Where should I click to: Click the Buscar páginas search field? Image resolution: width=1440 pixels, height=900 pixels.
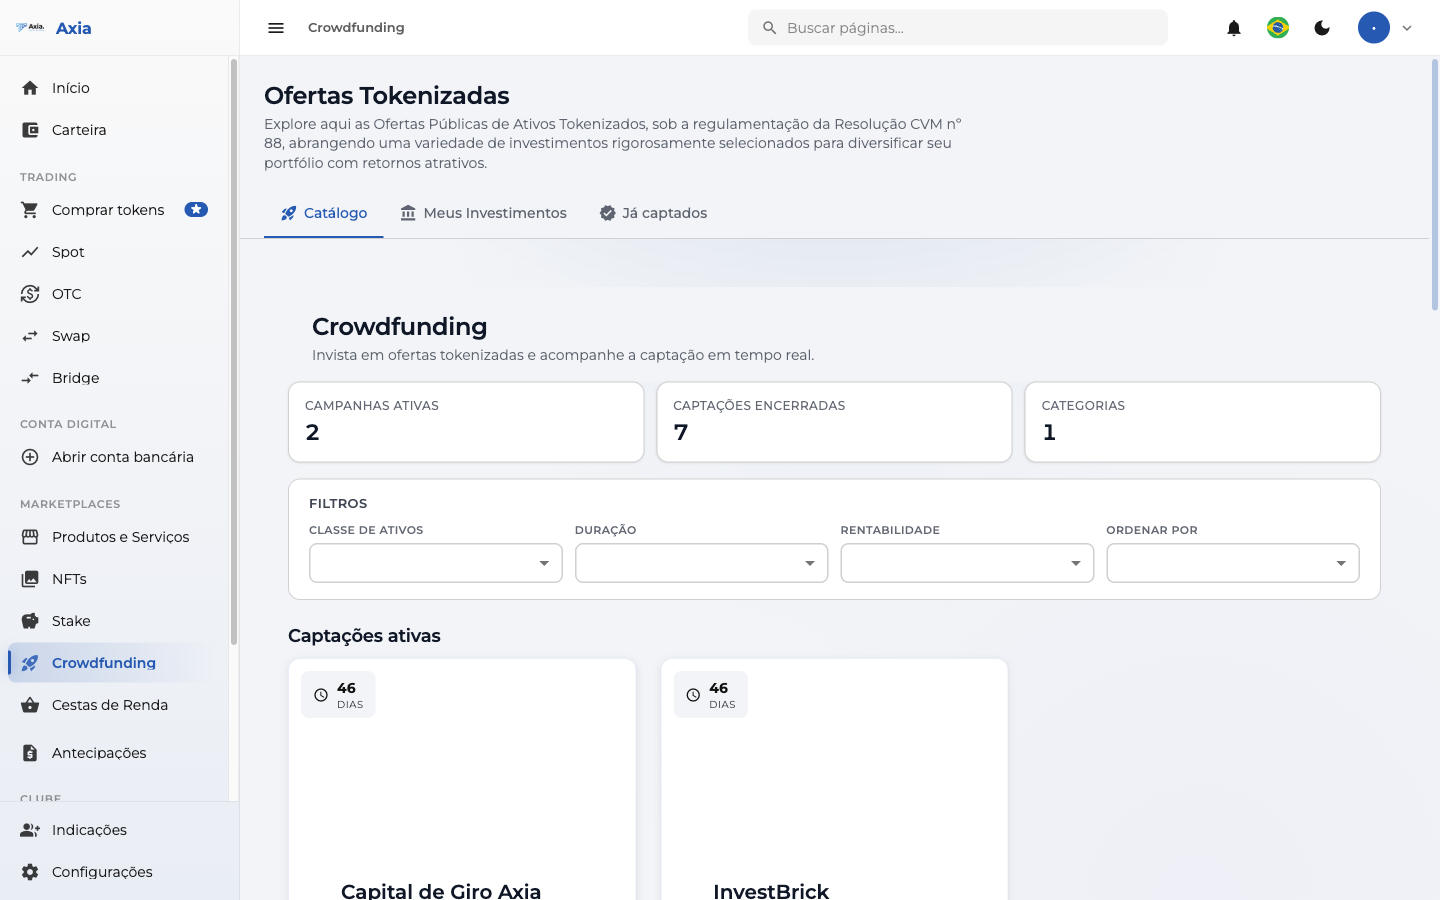(958, 28)
